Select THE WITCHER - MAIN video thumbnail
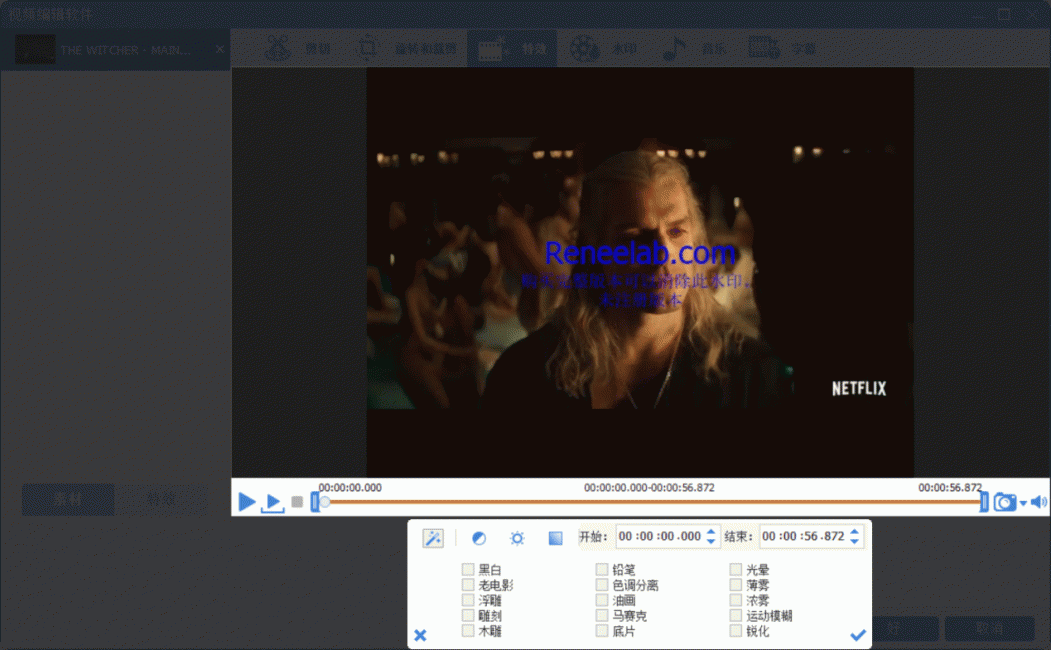1051x650 pixels. coord(36,49)
